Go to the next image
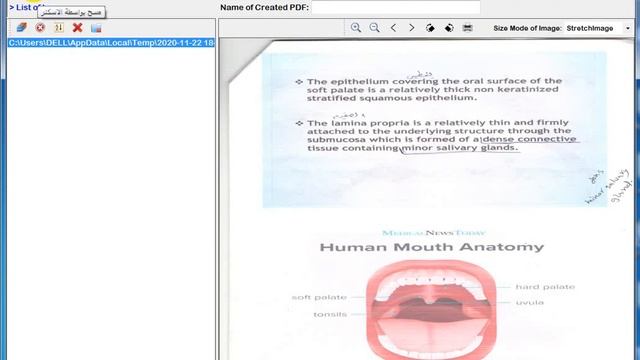Image resolution: width=640 pixels, height=360 pixels. tap(411, 28)
